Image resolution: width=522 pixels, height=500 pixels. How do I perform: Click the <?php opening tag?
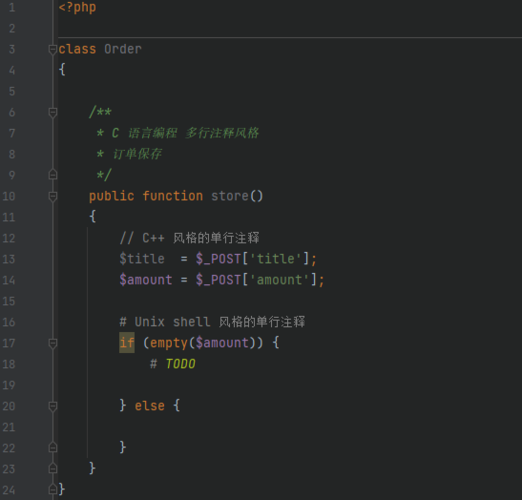[77, 7]
